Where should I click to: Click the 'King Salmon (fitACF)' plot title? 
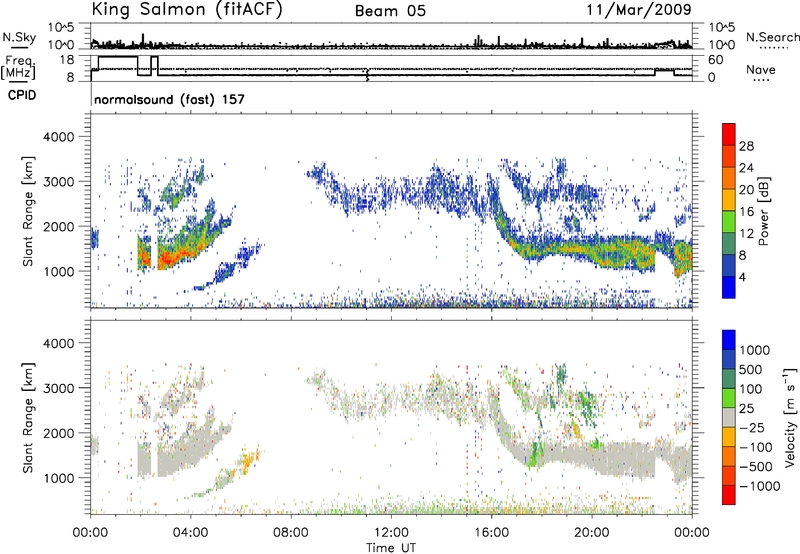[187, 10]
